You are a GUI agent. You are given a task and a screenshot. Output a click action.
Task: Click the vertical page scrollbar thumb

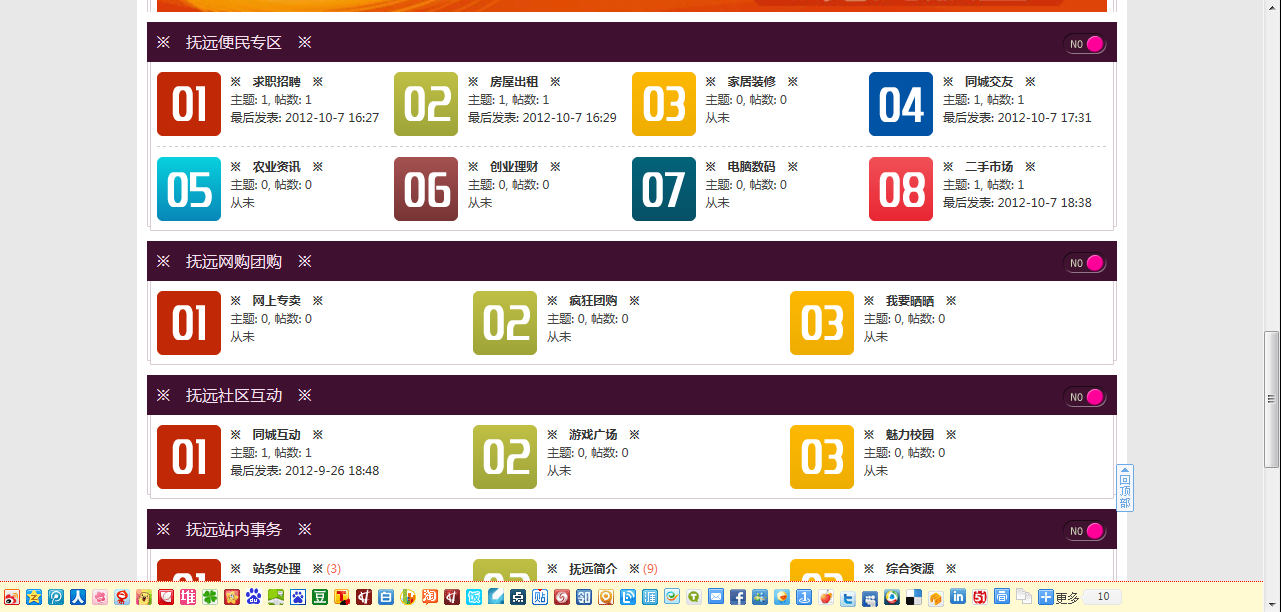point(1272,399)
